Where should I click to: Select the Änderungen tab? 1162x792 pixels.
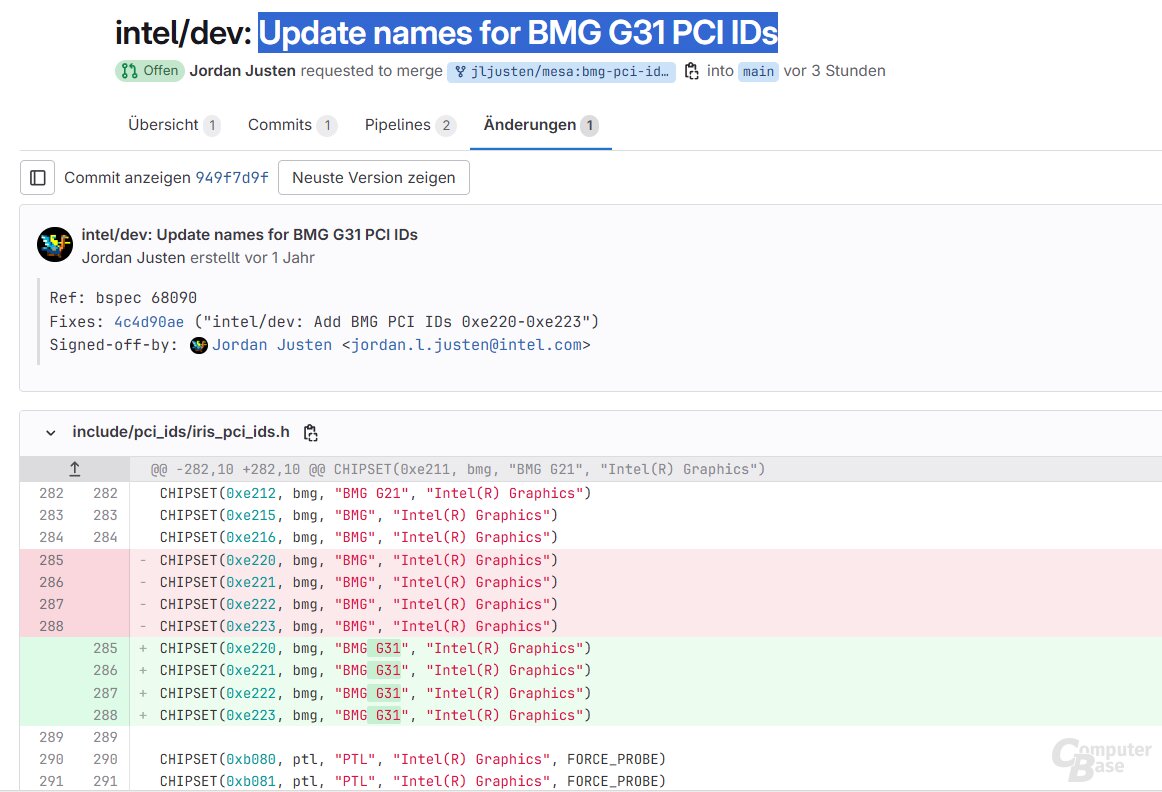pos(541,125)
